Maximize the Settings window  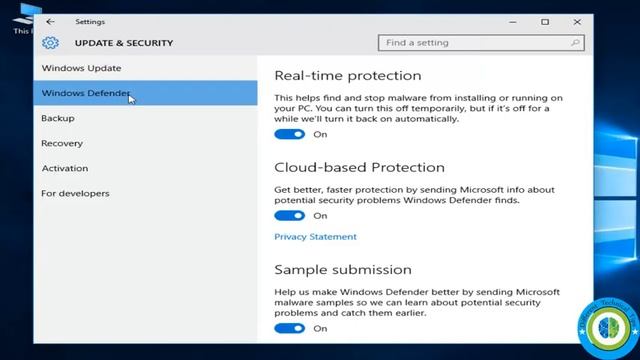pos(545,22)
